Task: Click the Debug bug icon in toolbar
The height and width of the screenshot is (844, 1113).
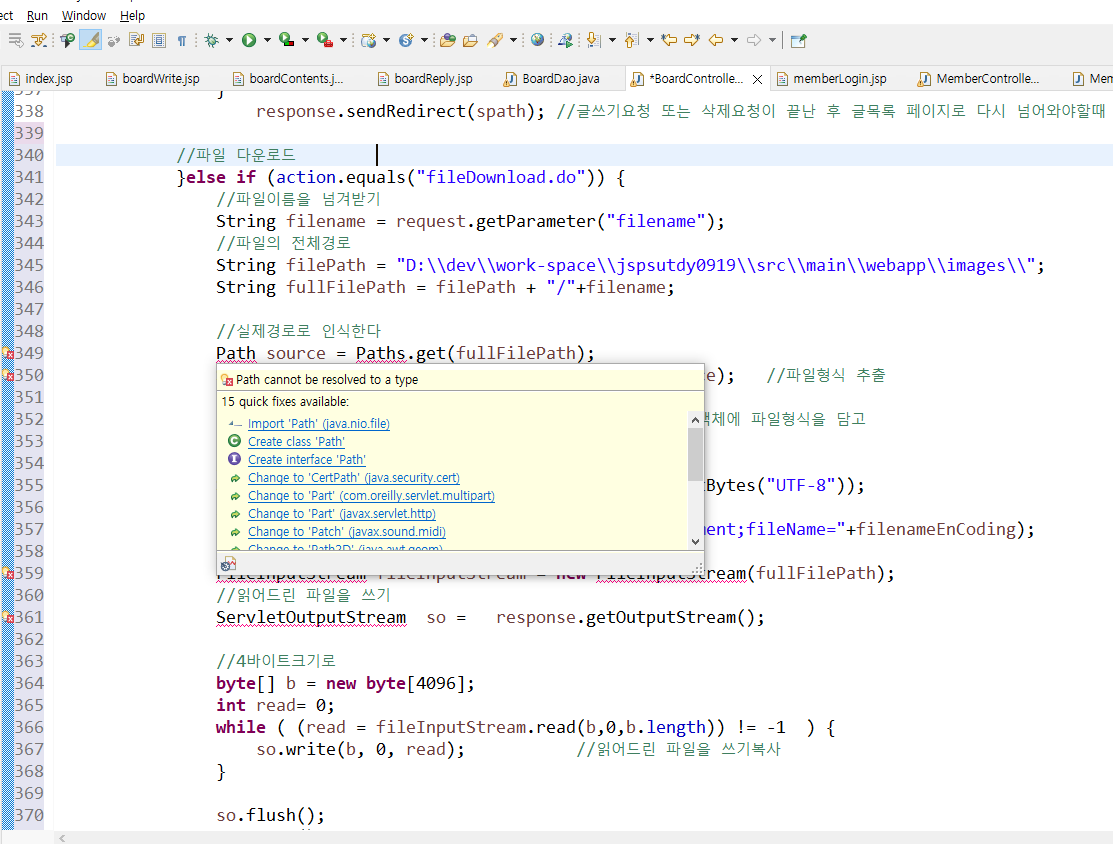Action: point(212,40)
